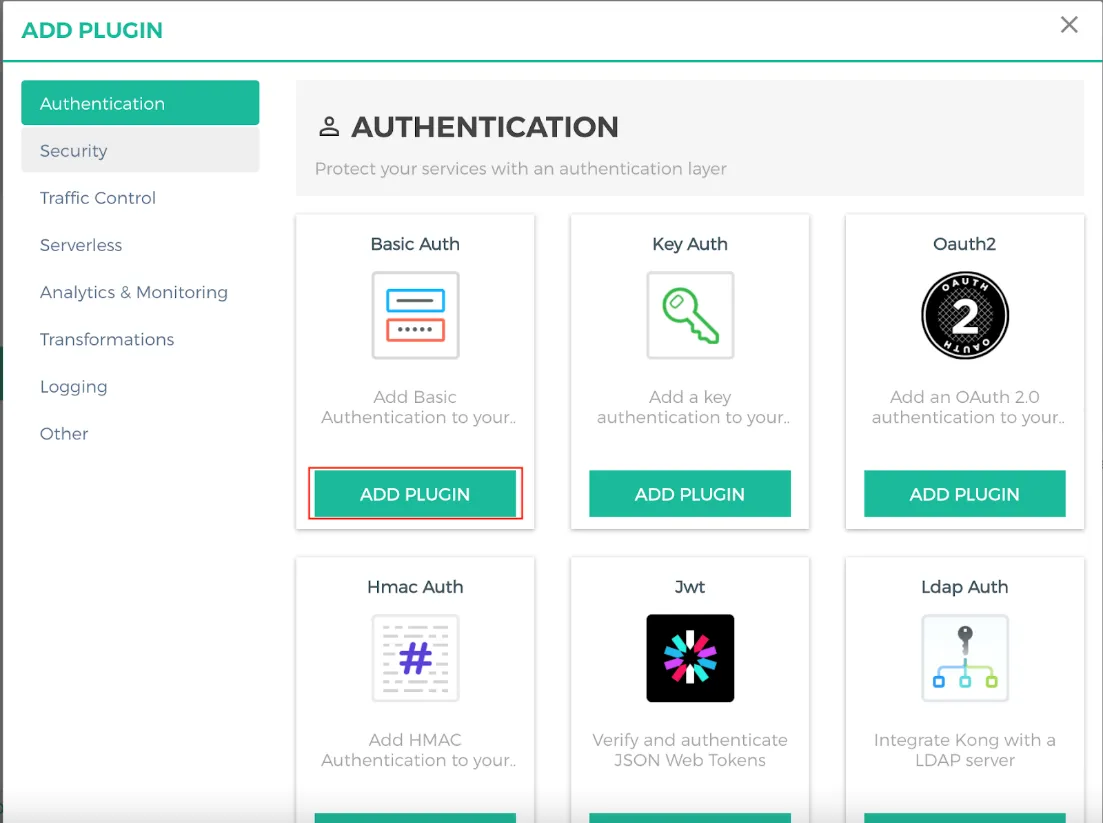Select the Authentication category tab
The image size is (1103, 823).
tap(140, 103)
